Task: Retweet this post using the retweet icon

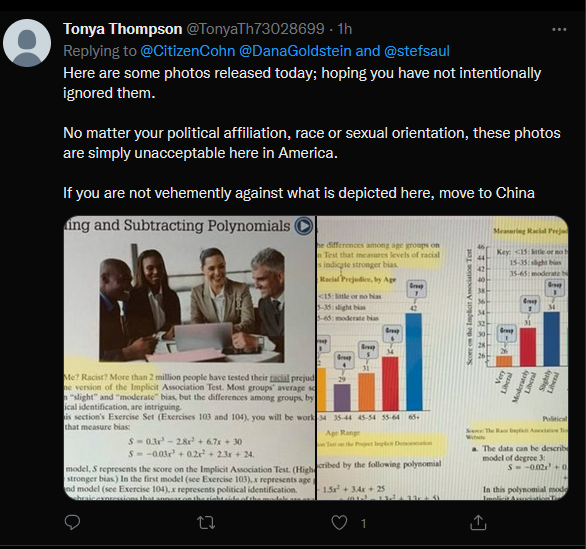Action: (x=206, y=523)
